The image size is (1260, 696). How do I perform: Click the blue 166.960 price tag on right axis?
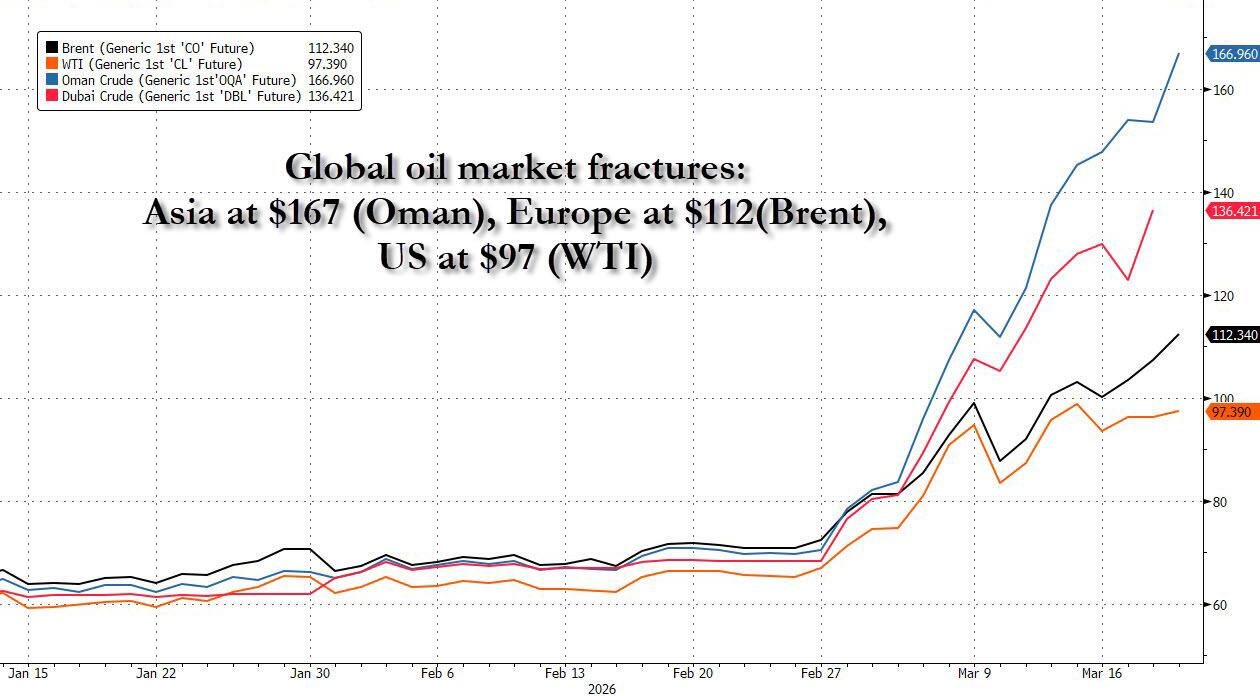(1232, 53)
